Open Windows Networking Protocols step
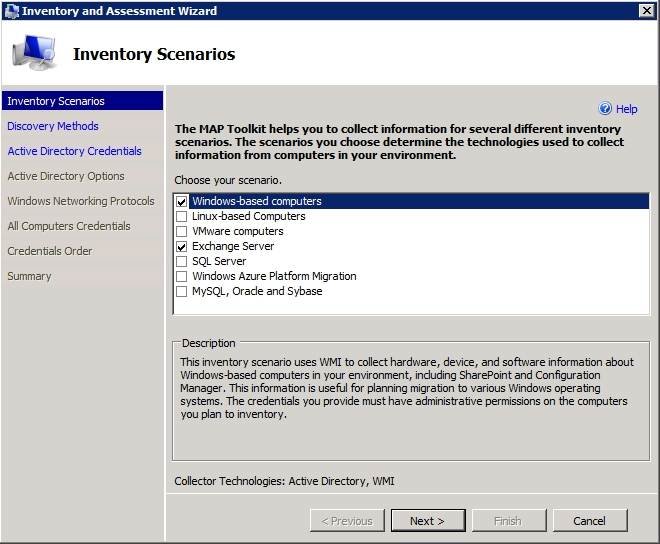This screenshot has height=544, width=660. [x=81, y=201]
